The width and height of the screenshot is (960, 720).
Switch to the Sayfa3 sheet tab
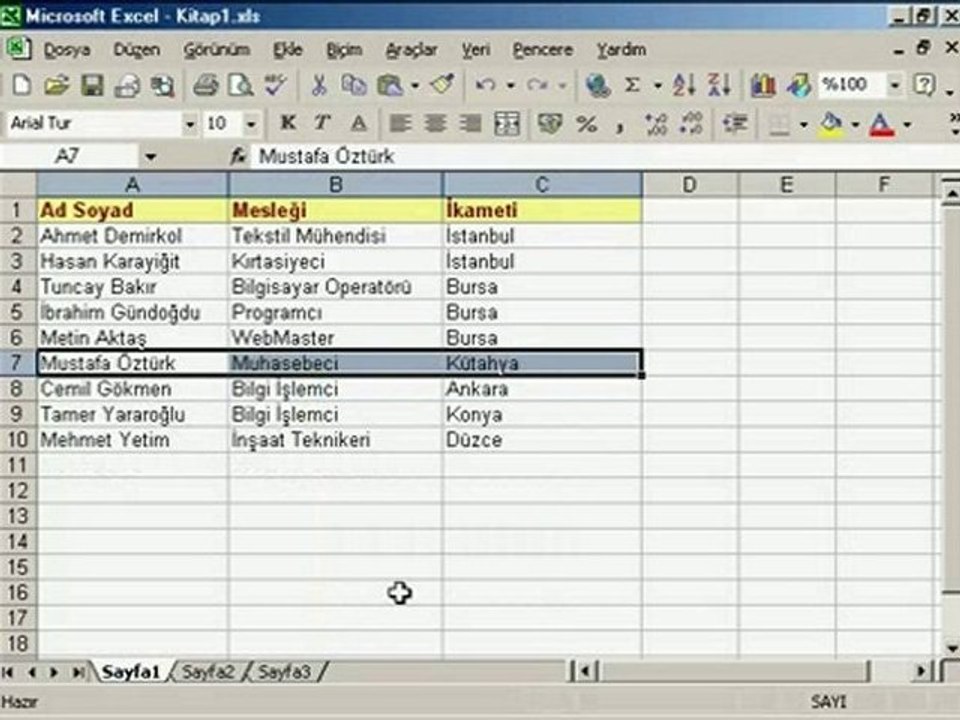(284, 672)
